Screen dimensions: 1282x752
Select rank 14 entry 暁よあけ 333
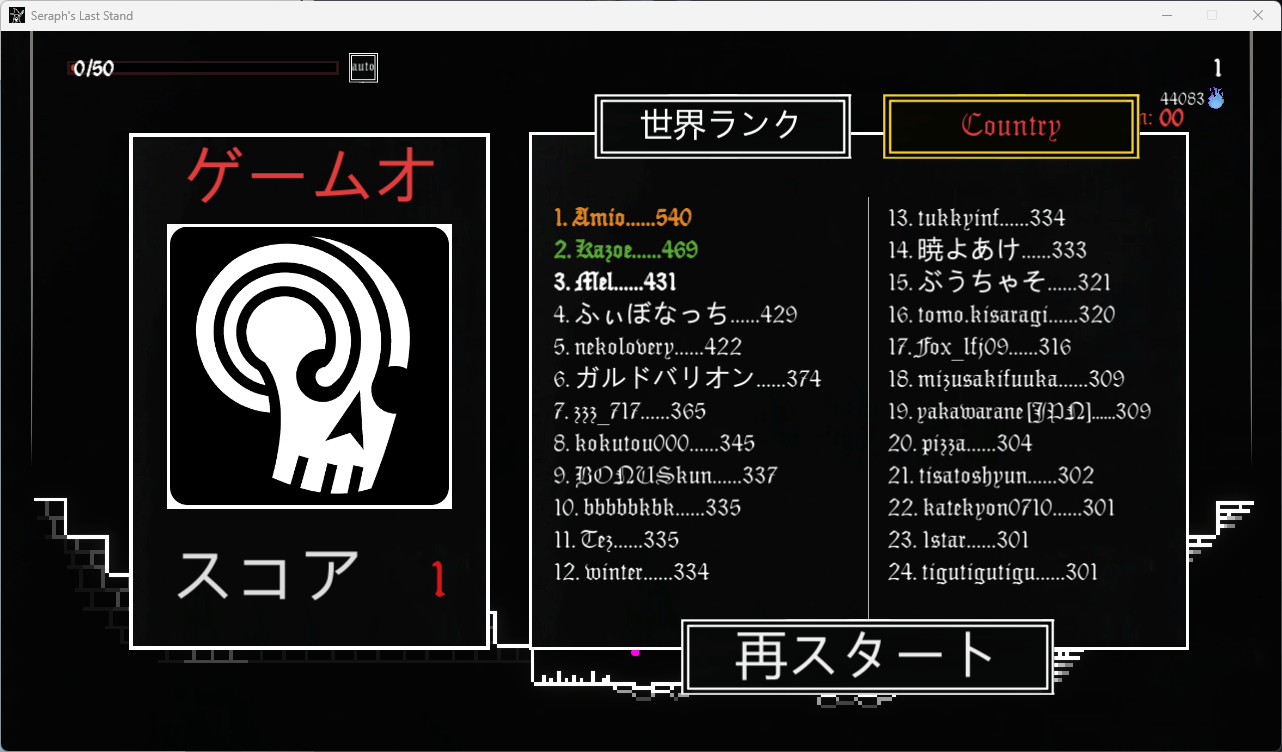988,250
